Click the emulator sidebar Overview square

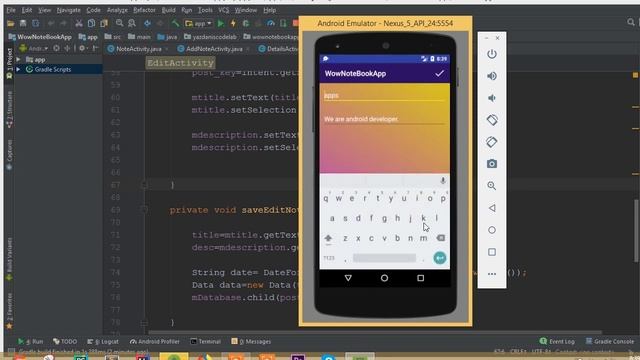(x=492, y=252)
